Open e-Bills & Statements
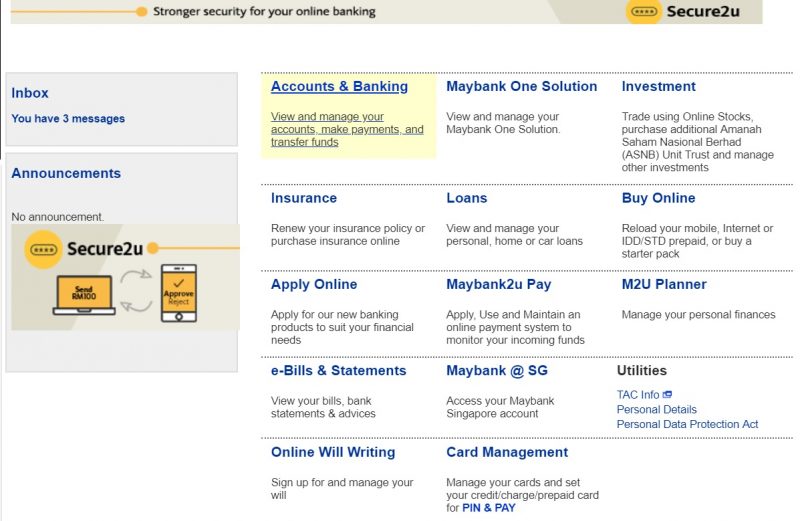 [338, 370]
